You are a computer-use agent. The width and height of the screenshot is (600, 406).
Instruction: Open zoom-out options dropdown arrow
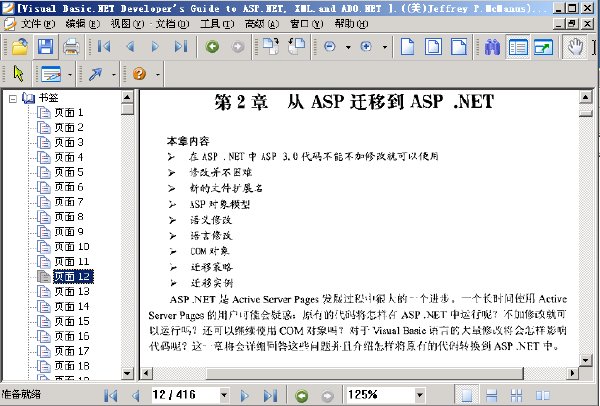coord(348,47)
